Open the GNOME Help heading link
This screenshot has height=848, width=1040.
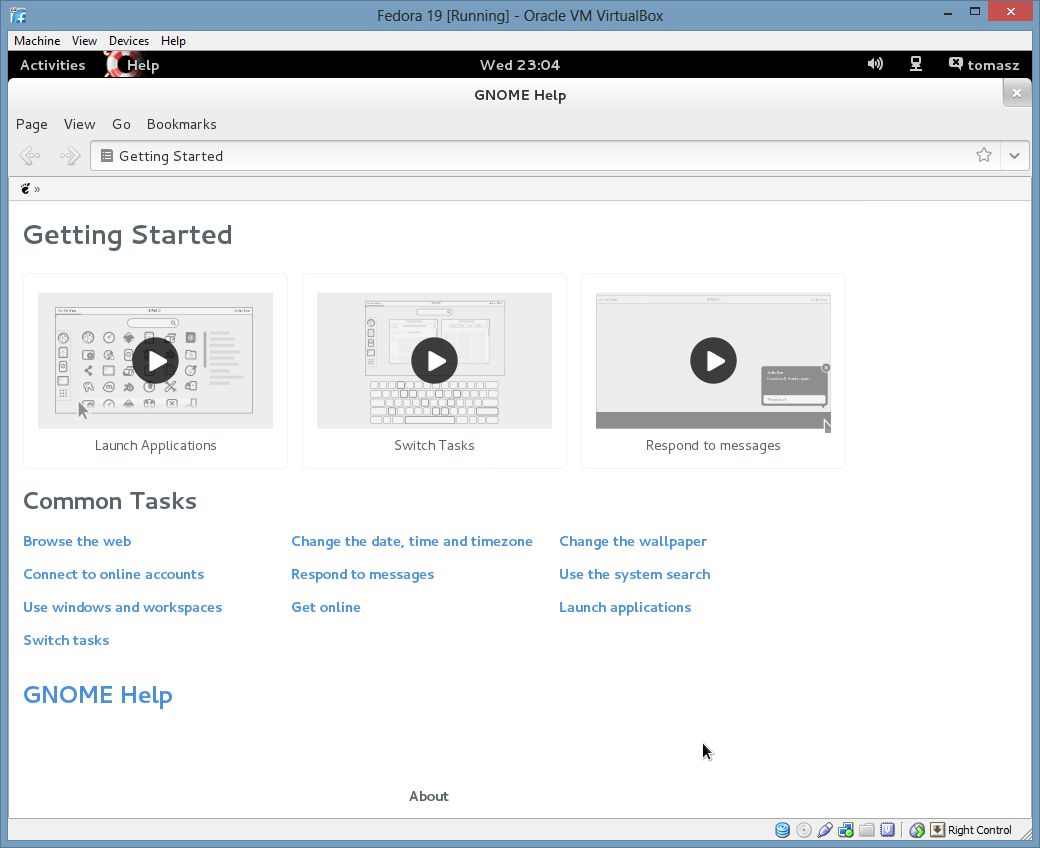pos(98,695)
